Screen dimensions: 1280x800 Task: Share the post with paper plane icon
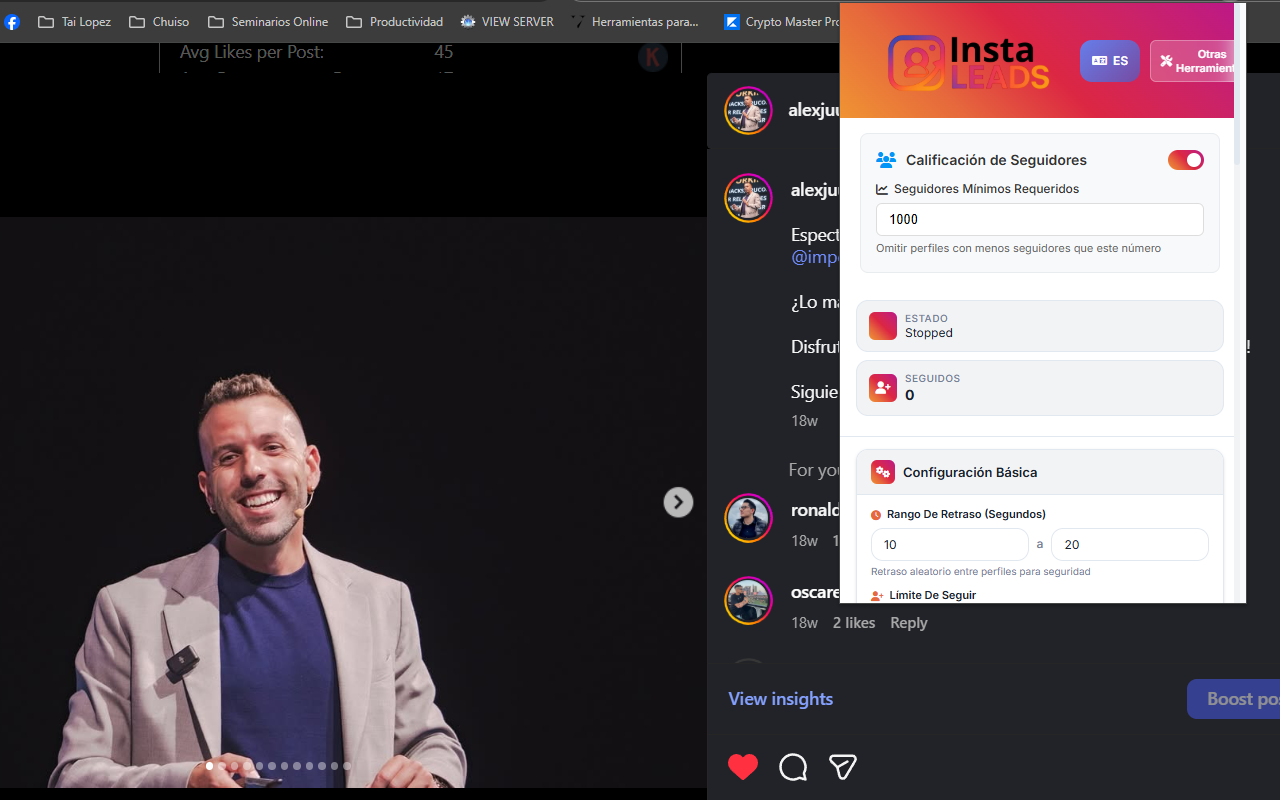(x=843, y=767)
